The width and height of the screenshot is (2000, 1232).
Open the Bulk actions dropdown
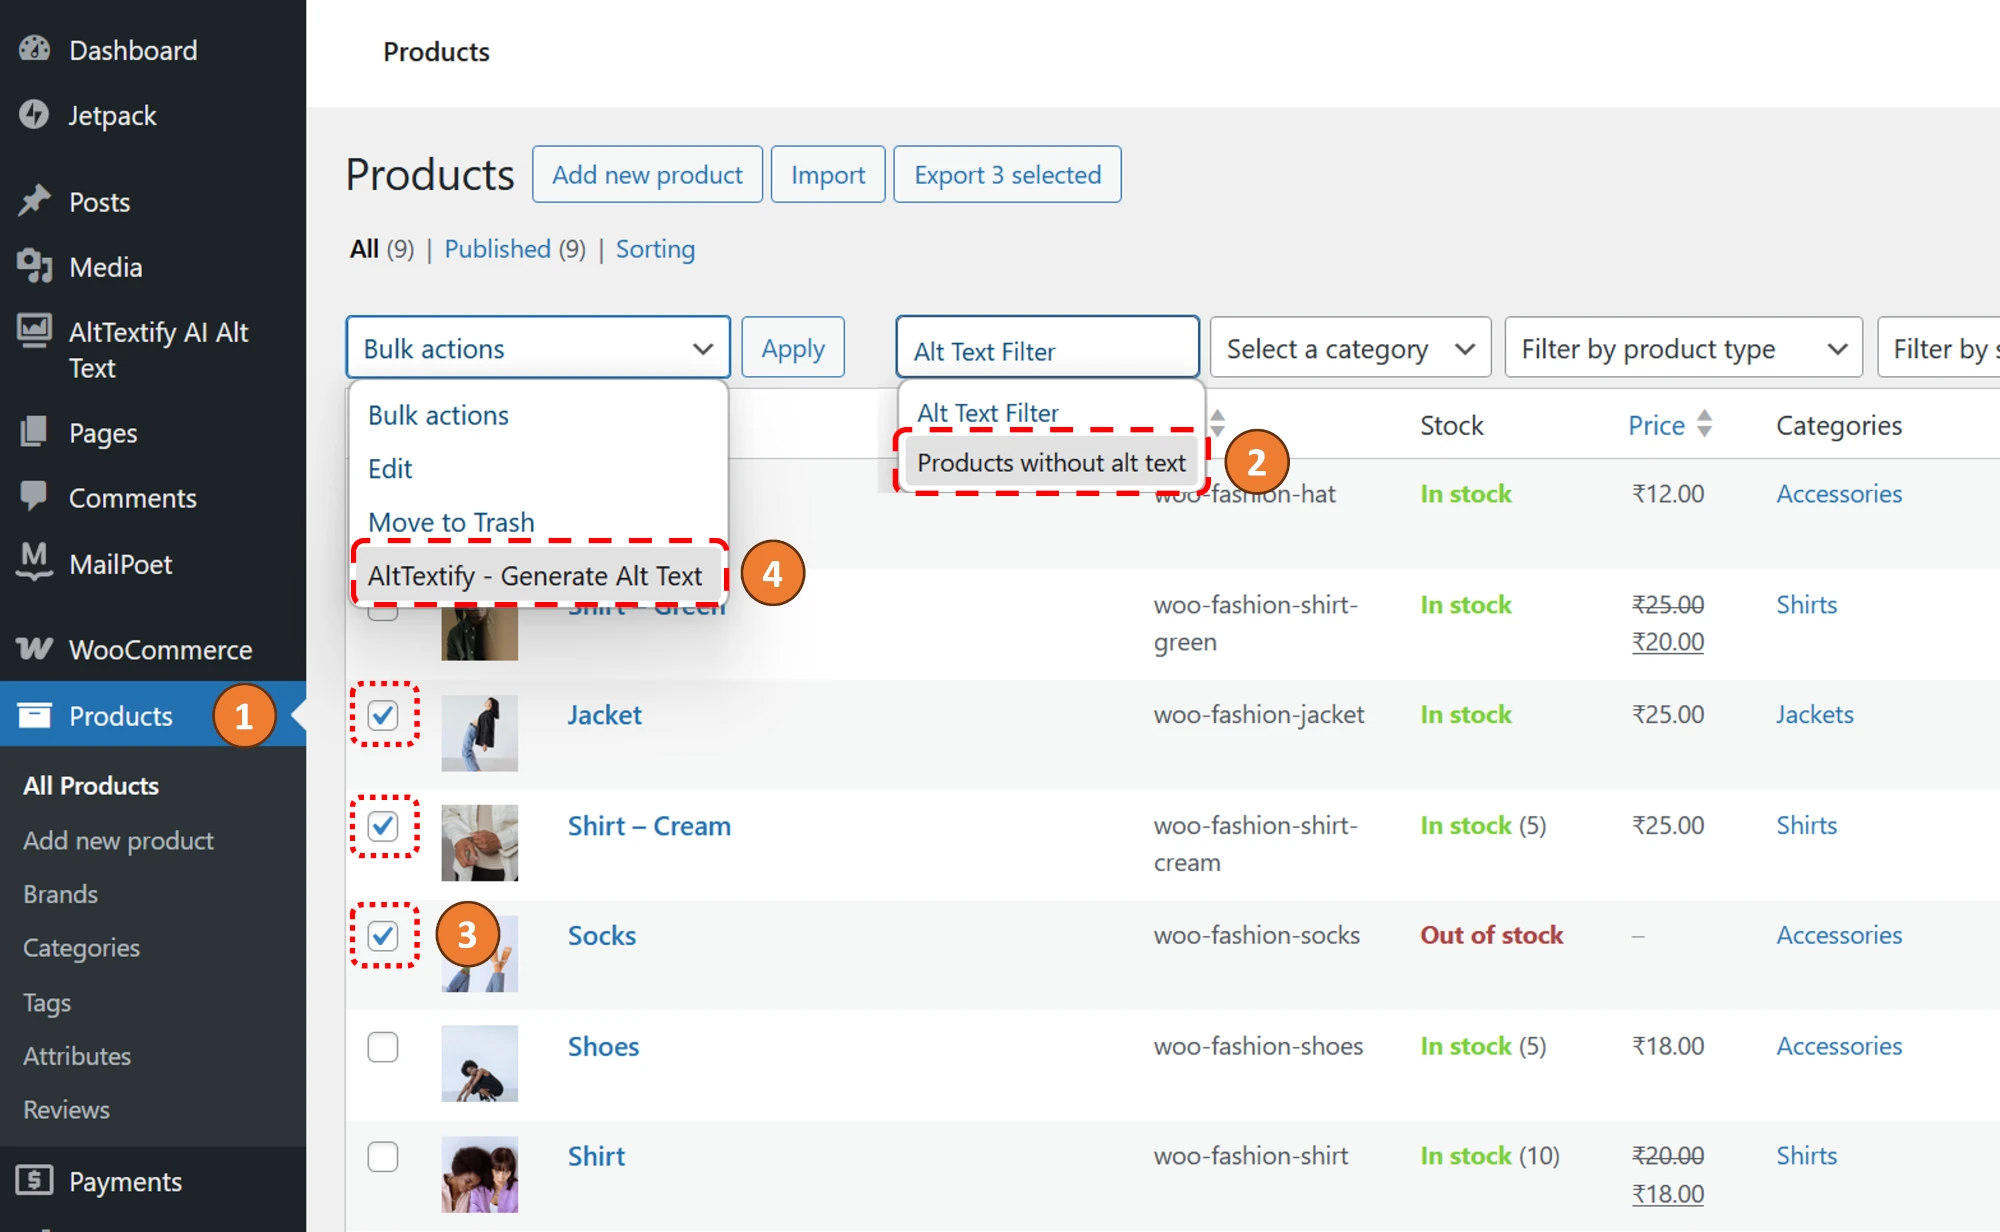tap(538, 347)
